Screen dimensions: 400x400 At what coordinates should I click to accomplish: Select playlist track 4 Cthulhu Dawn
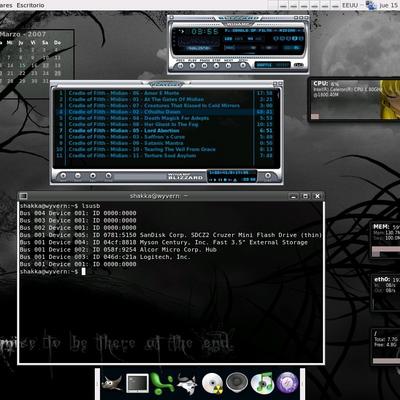point(165,112)
